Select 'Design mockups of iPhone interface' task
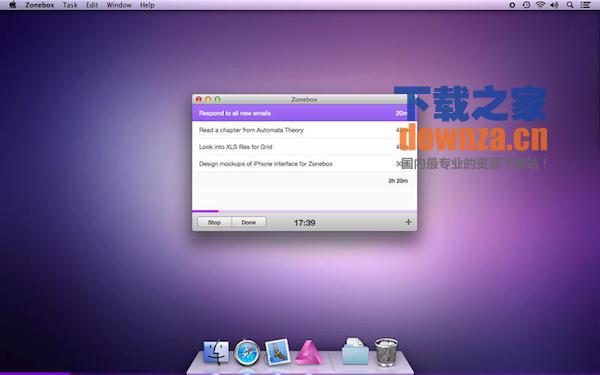Viewport: 600px width, 375px height. (x=304, y=164)
